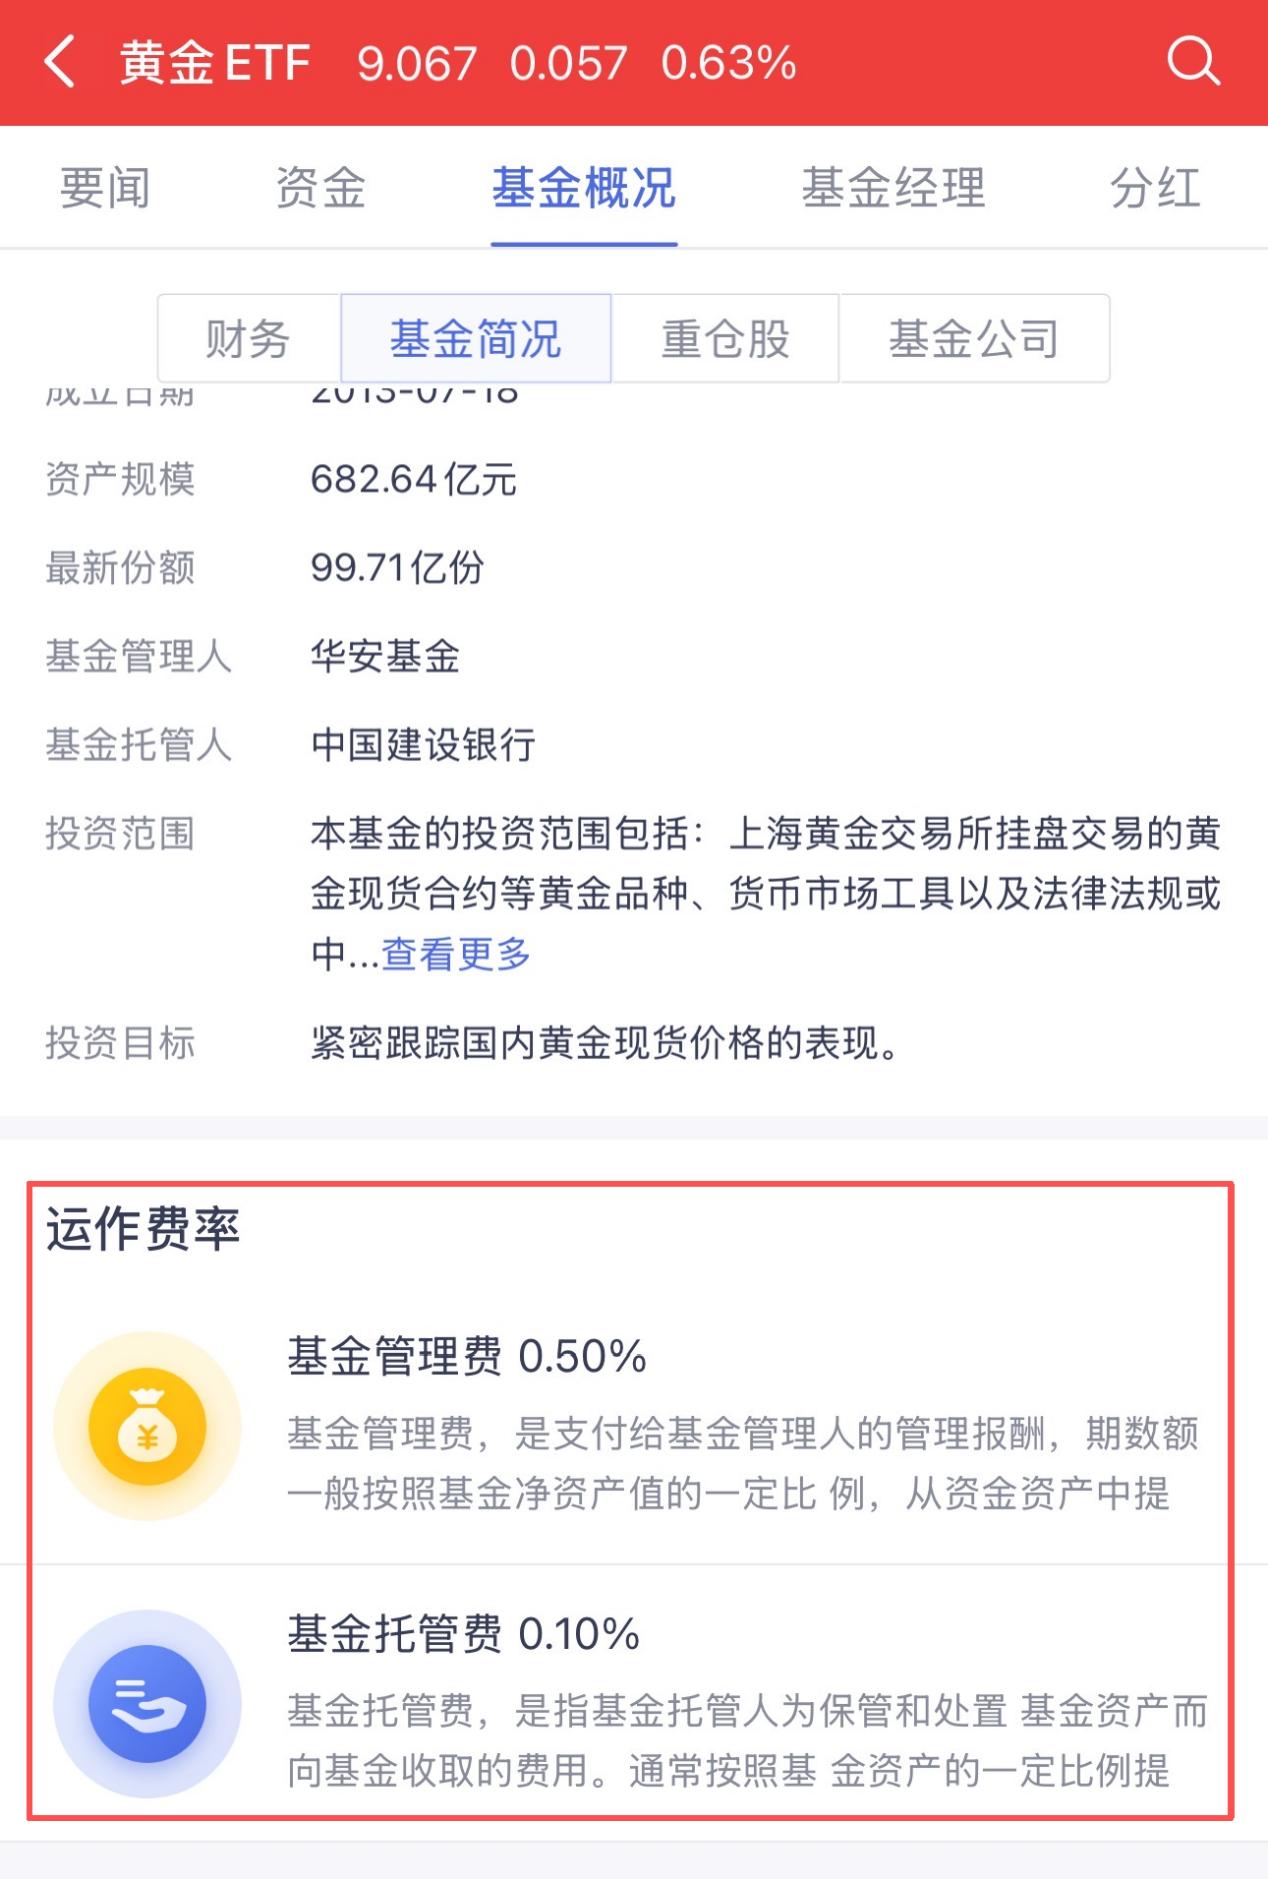Open 基金管理费 0.50% fee entry
The image size is (1268, 1879).
pyautogui.click(x=467, y=1357)
